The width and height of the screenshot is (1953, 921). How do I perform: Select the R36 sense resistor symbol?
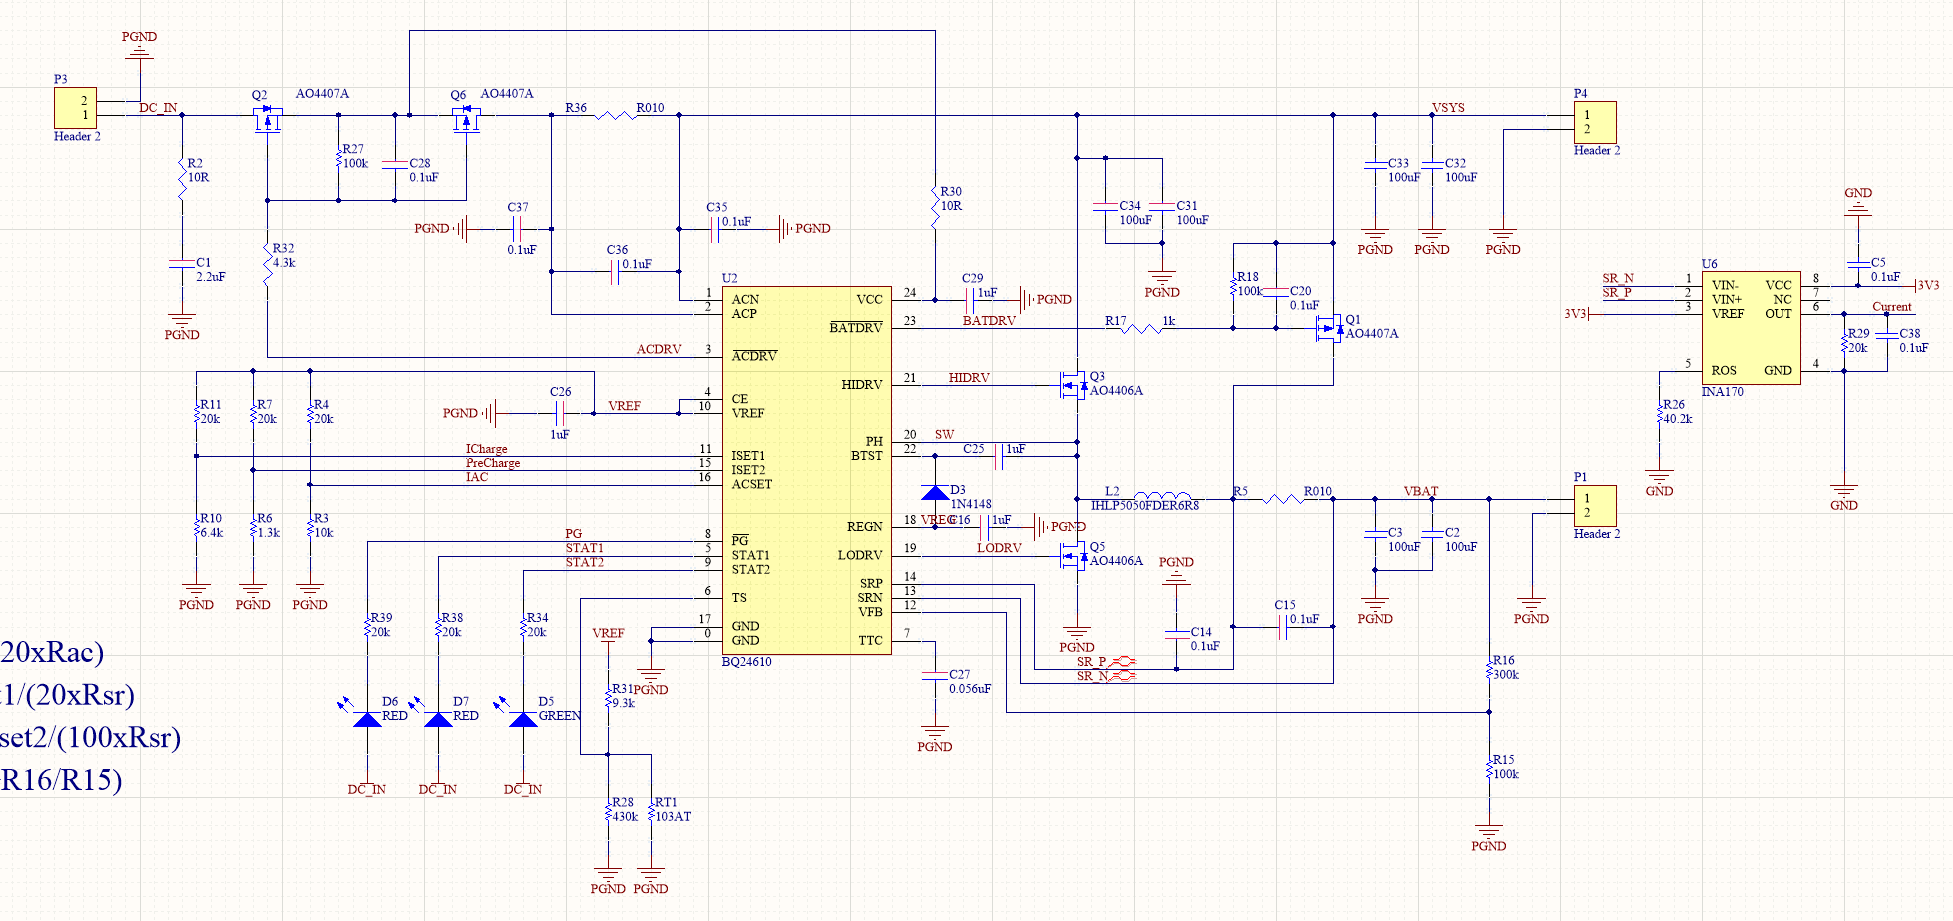pos(615,115)
